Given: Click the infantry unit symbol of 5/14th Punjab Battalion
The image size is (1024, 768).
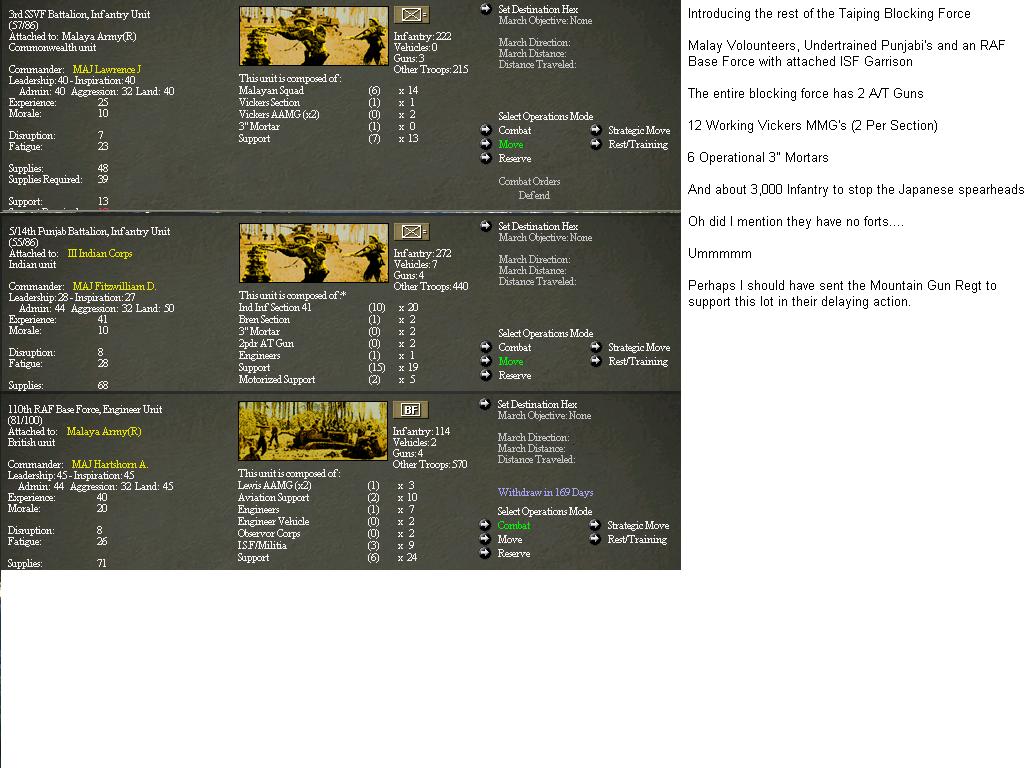Looking at the screenshot, I should (411, 231).
